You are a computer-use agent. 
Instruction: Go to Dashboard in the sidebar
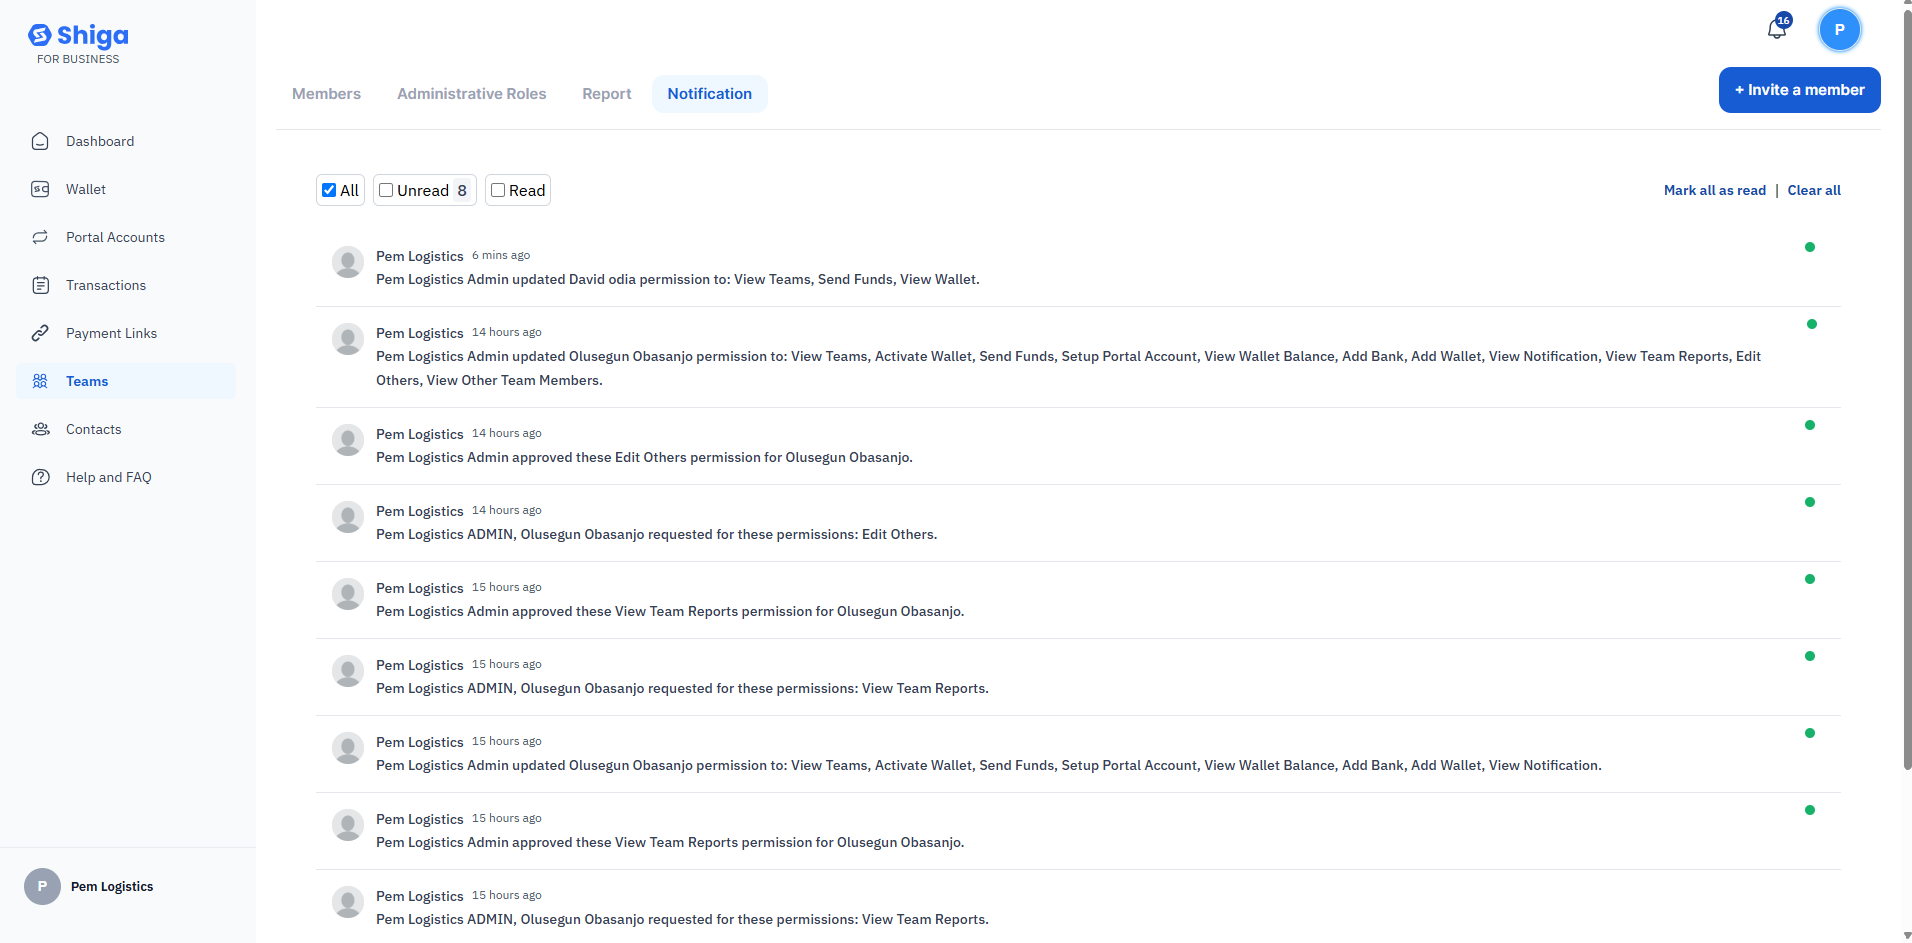click(x=126, y=141)
